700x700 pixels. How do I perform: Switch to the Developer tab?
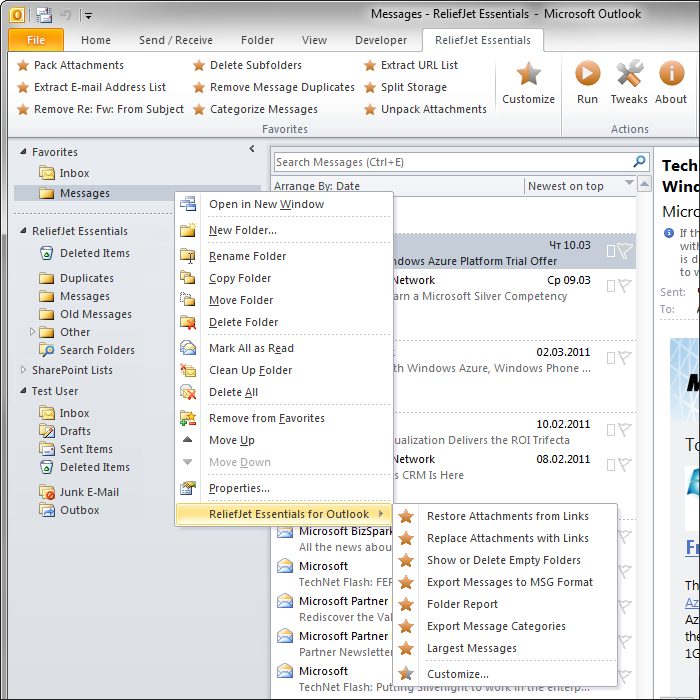coord(381,40)
